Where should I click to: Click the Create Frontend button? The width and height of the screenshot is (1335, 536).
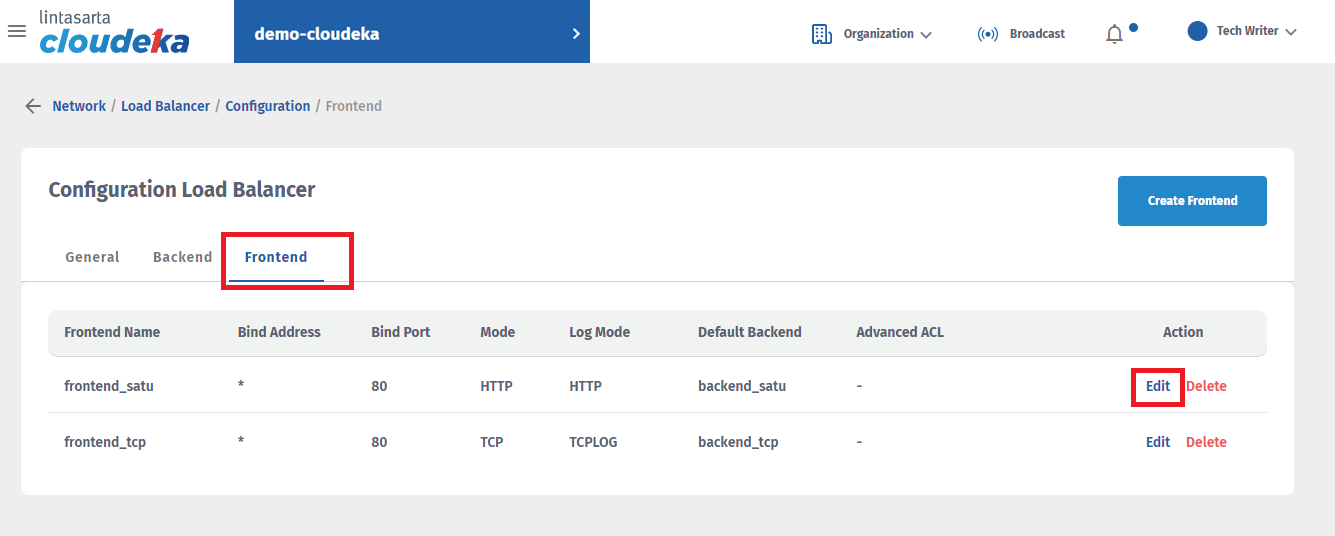click(x=1192, y=201)
